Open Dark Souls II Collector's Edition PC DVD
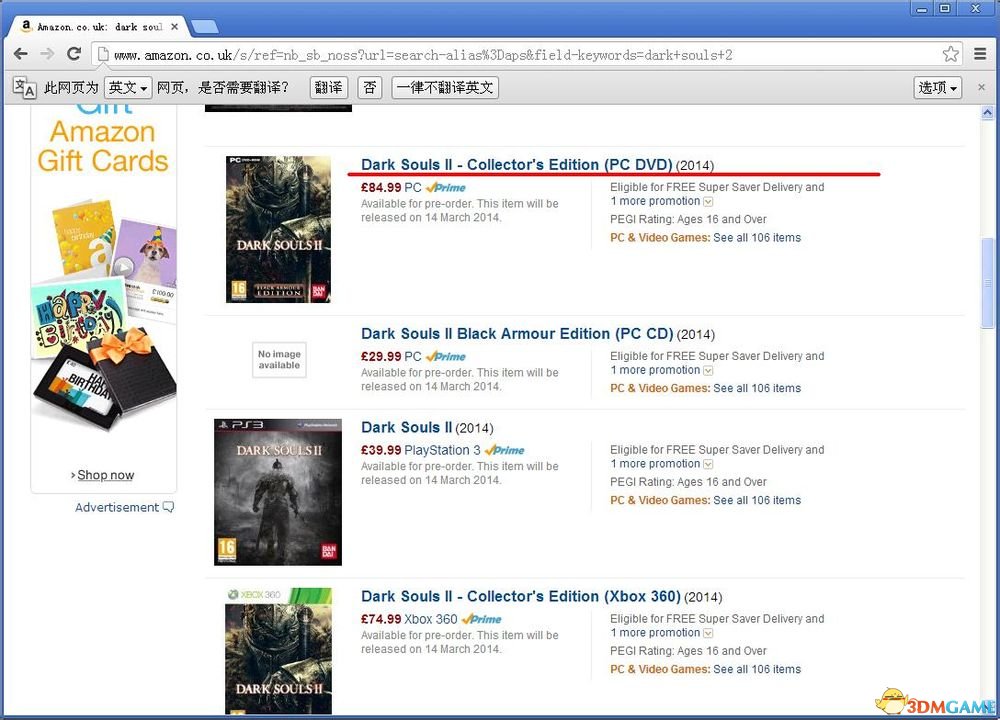Image resolution: width=1000 pixels, height=720 pixels. point(517,165)
